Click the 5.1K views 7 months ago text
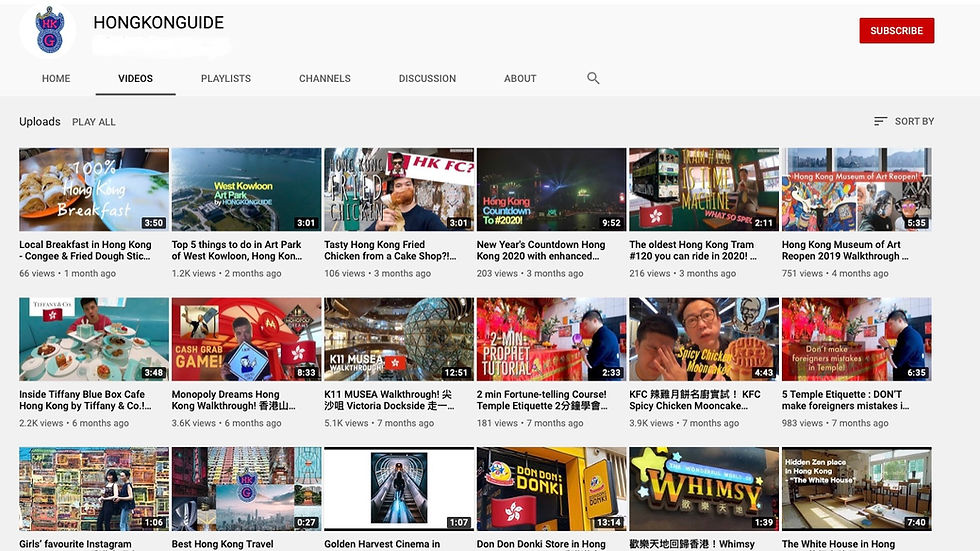This screenshot has width=980, height=551. coord(379,424)
